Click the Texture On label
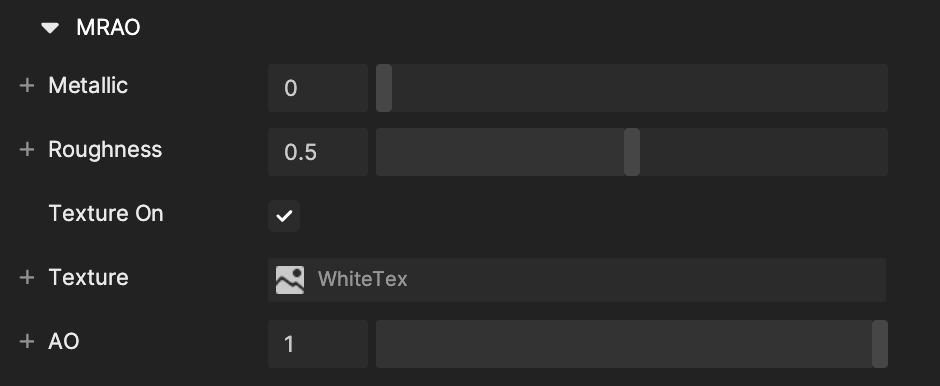Screen dimensions: 940x386 point(106,213)
